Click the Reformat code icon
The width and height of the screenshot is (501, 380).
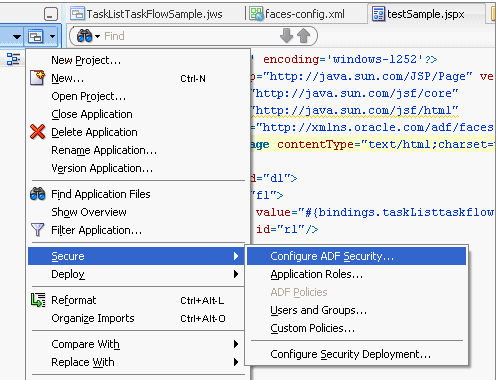coord(38,300)
